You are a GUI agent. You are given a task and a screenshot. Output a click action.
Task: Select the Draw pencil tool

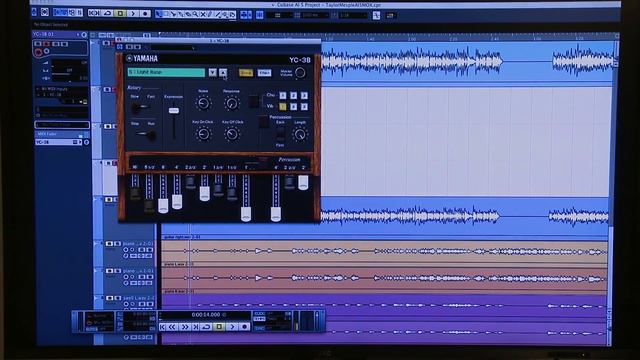pos(210,14)
